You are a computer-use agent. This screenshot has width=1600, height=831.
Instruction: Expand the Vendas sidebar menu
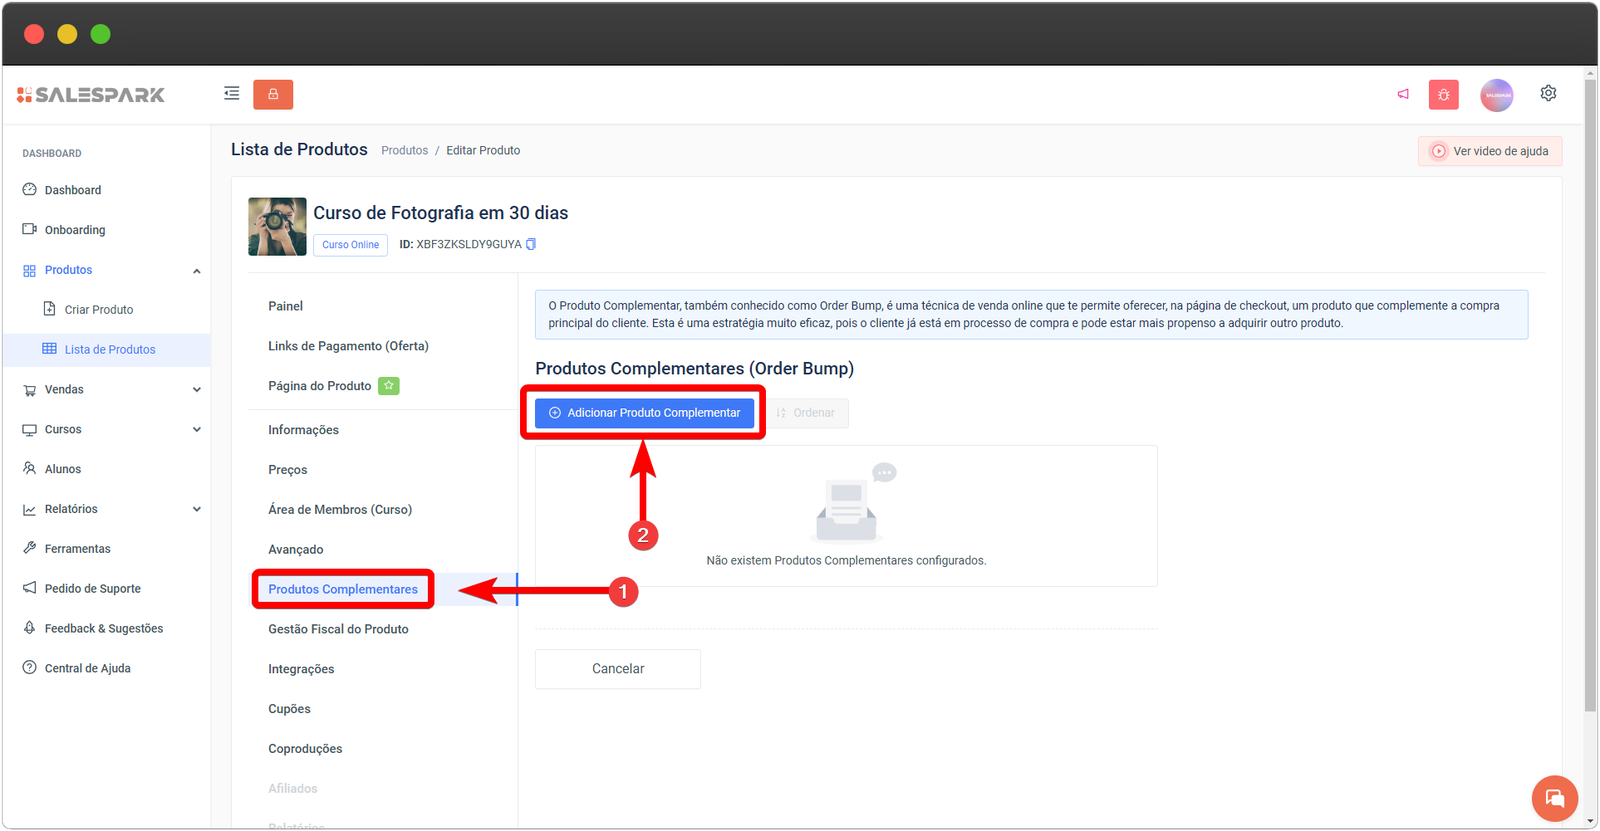(196, 390)
